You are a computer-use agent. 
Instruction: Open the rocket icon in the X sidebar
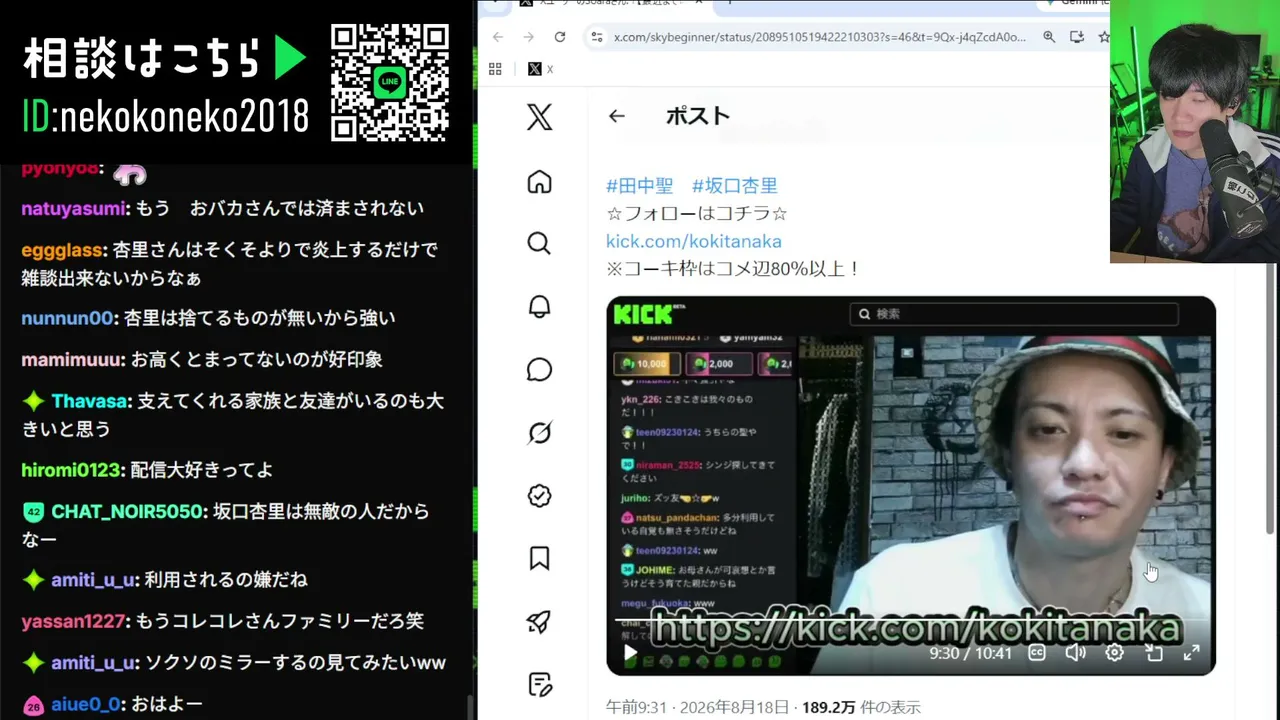539,622
